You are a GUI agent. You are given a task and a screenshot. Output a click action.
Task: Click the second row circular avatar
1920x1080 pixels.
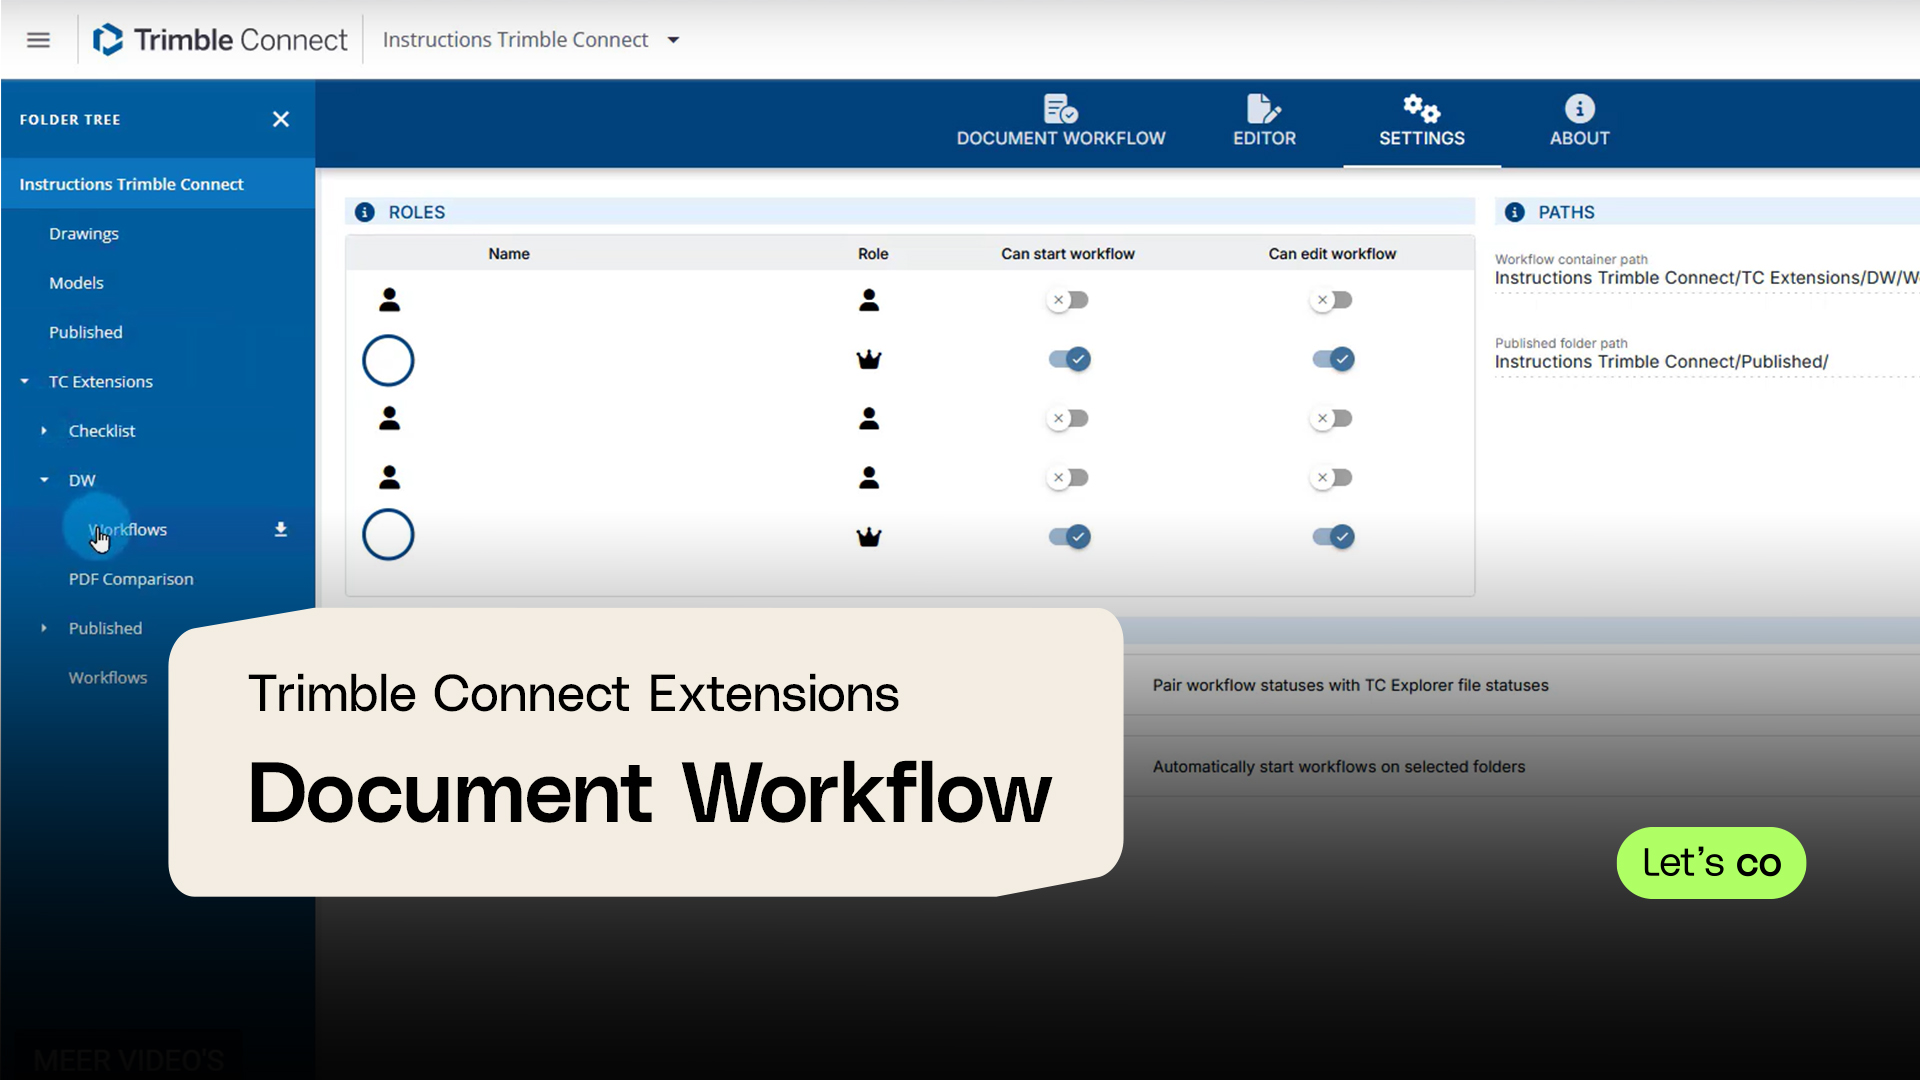point(388,360)
